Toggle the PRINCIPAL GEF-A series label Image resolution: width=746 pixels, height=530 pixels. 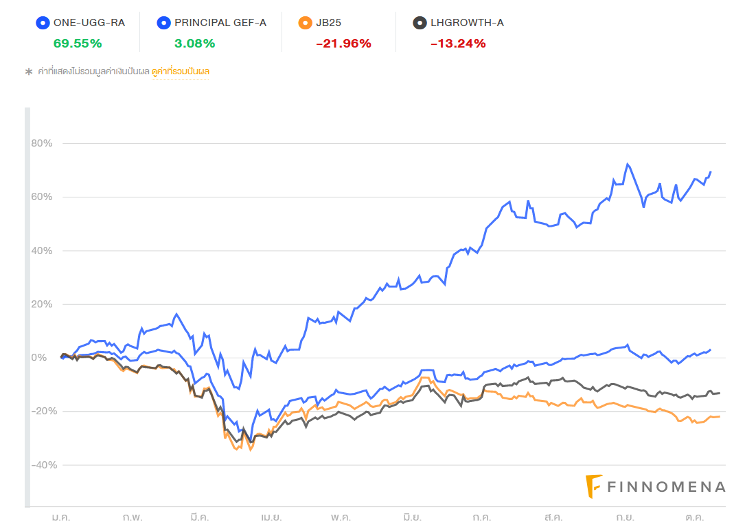tap(220, 22)
